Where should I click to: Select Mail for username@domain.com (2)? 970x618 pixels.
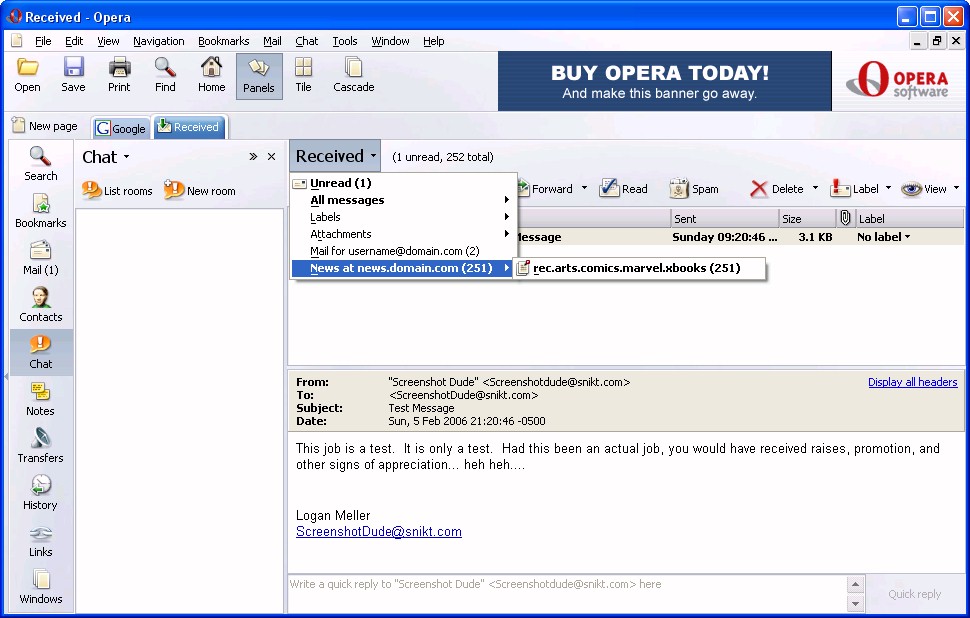pos(403,251)
